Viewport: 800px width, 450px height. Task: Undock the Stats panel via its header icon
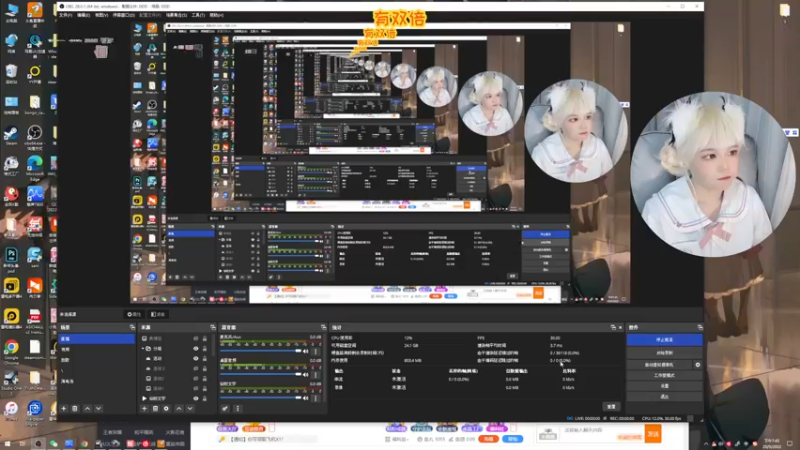pos(613,327)
